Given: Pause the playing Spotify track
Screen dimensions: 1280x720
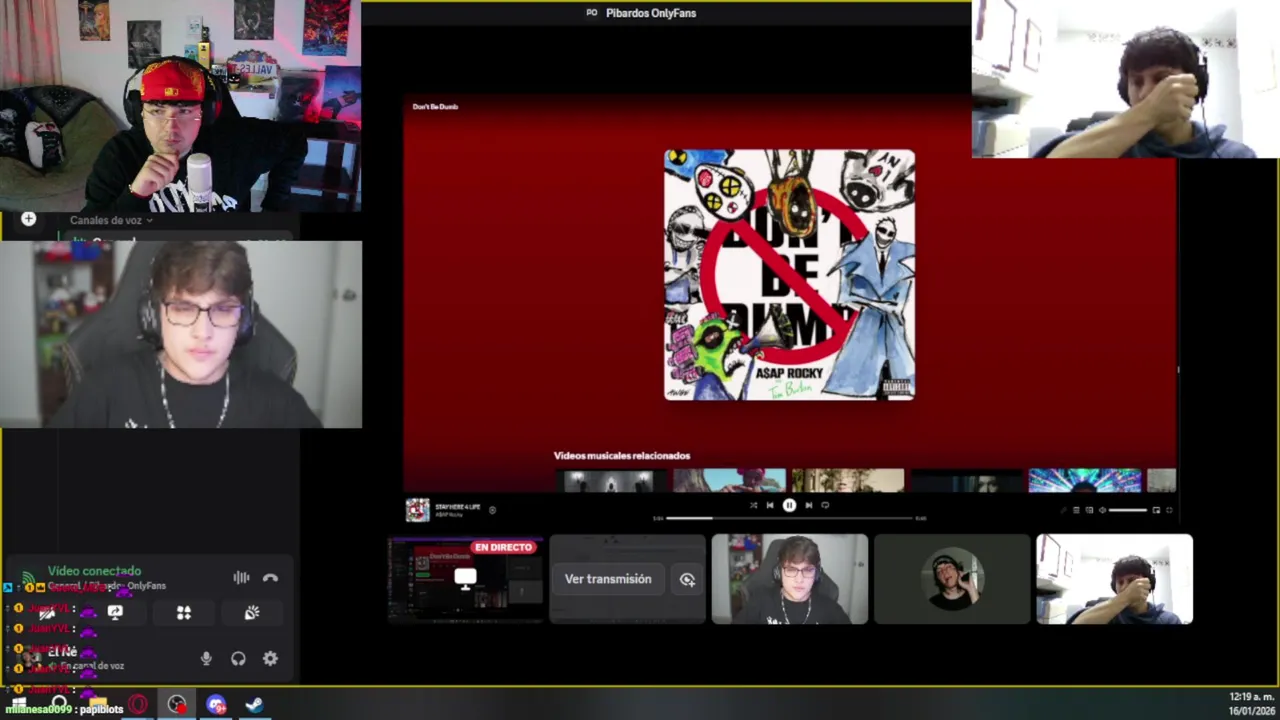Looking at the screenshot, I should pos(789,505).
